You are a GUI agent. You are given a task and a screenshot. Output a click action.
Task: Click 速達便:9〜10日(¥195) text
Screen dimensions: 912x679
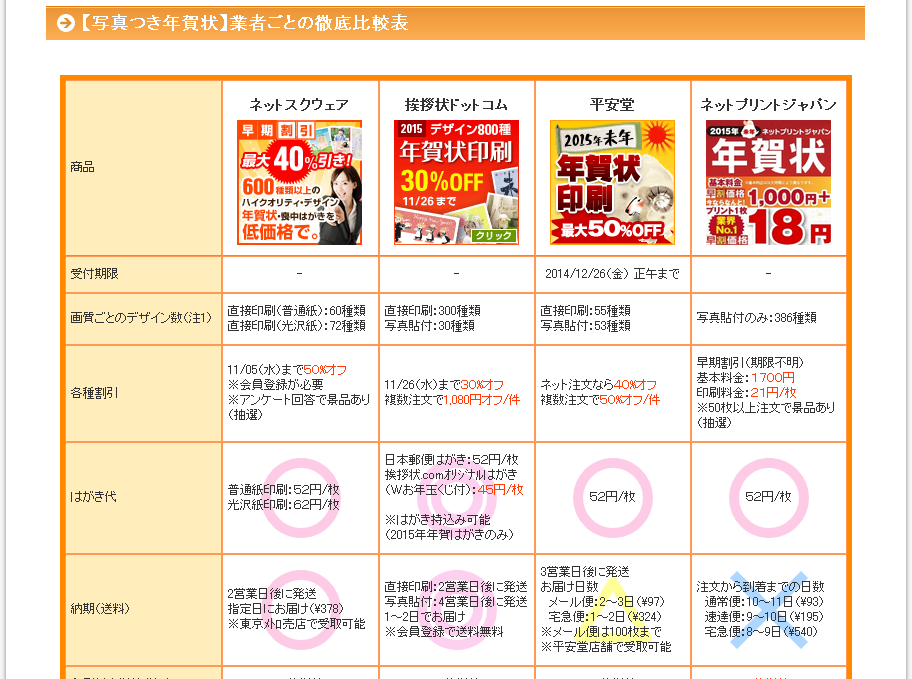(764, 617)
